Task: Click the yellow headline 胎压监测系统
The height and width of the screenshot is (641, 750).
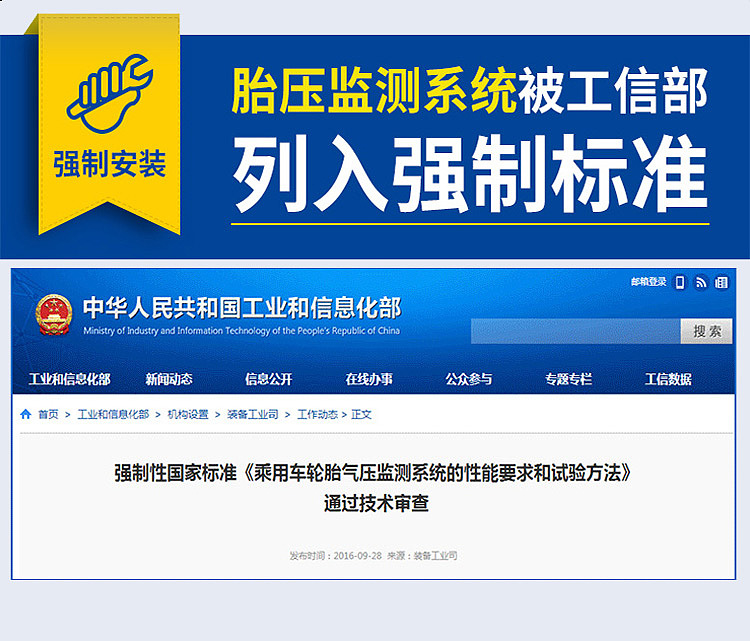Action: click(375, 90)
